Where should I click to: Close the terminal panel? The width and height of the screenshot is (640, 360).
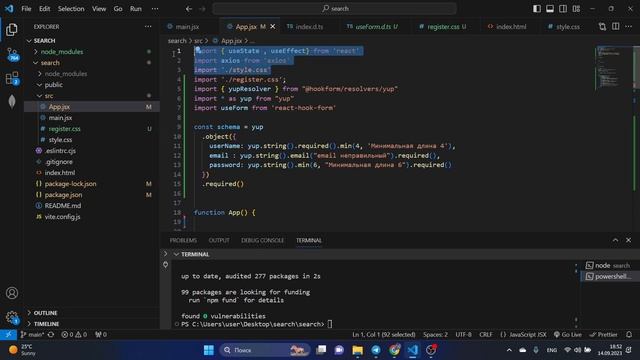click(629, 240)
